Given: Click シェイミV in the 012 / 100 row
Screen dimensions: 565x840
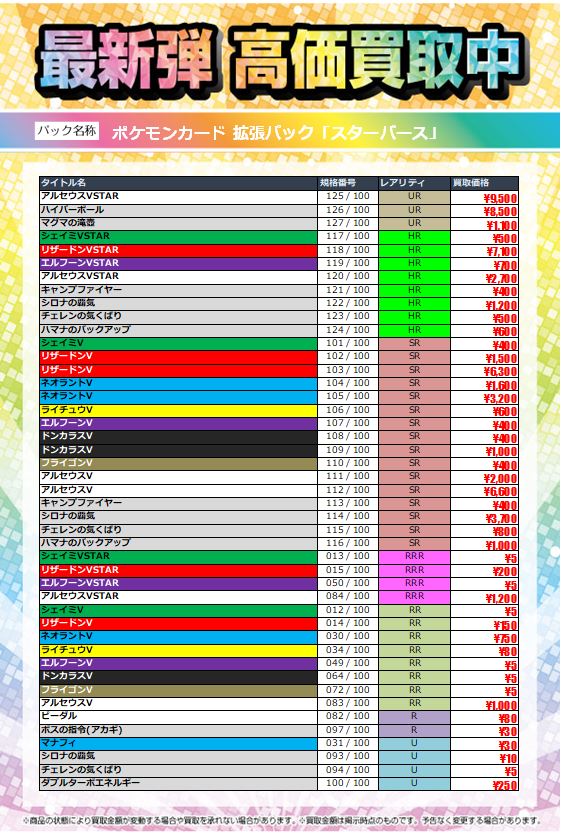Looking at the screenshot, I should [62, 610].
